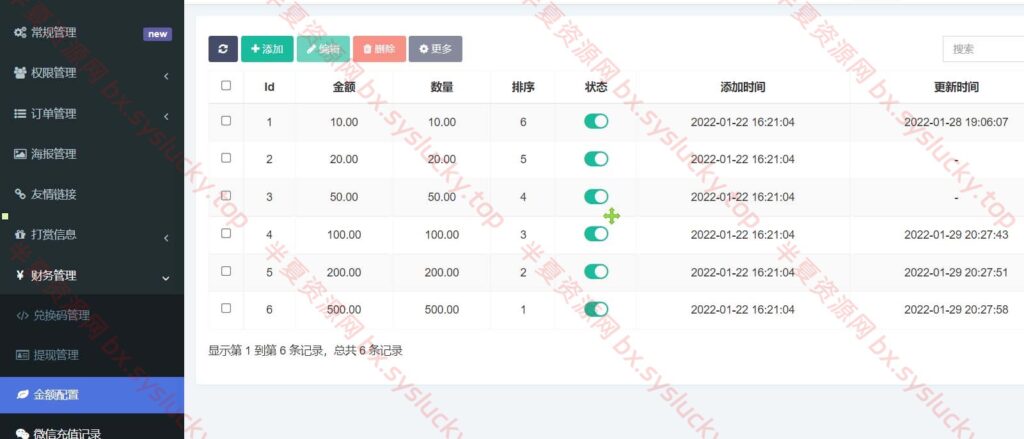Screen dimensions: 1024x439
Task: Click the 2022-01-29 20:27:43 update time
Action: [x=956, y=235]
